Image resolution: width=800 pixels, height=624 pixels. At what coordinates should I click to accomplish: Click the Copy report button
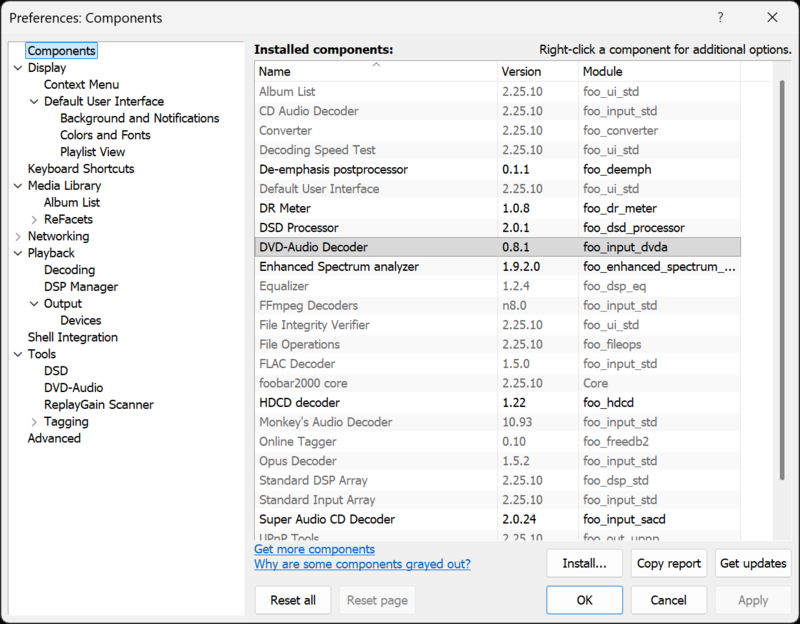tap(668, 563)
